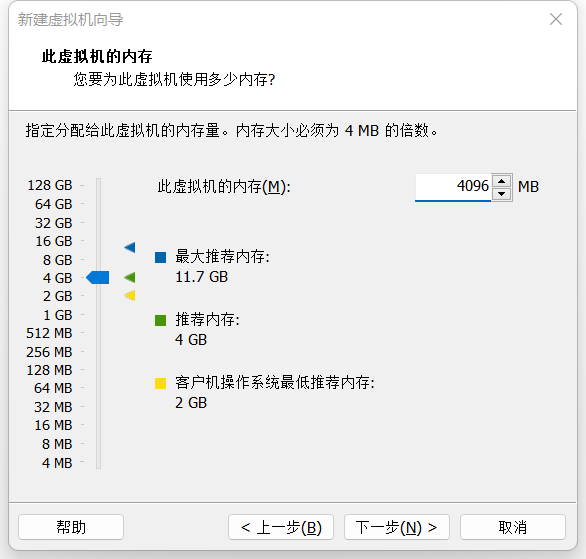
Task: Set slider to the 128 GB mark
Action: [x=98, y=185]
